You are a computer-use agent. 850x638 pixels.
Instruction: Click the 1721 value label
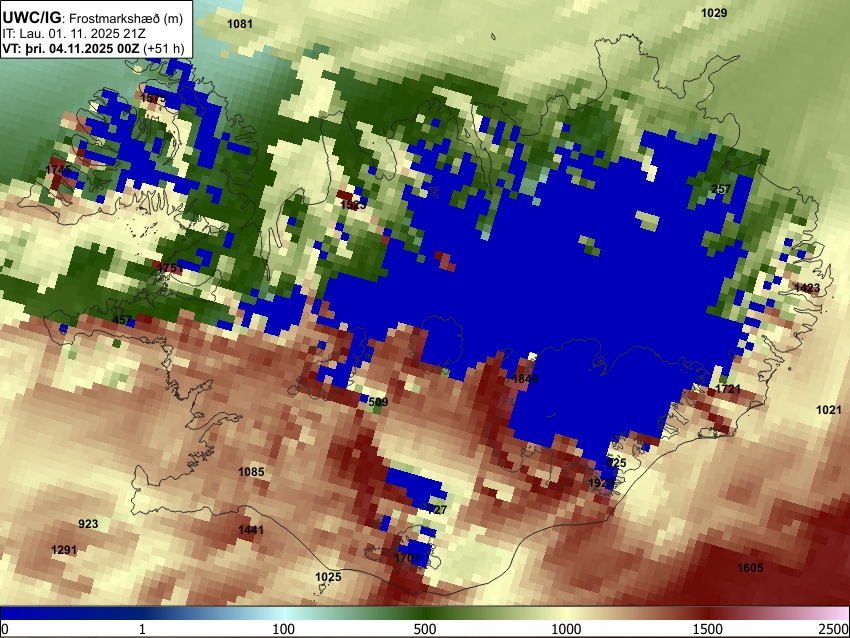[728, 389]
